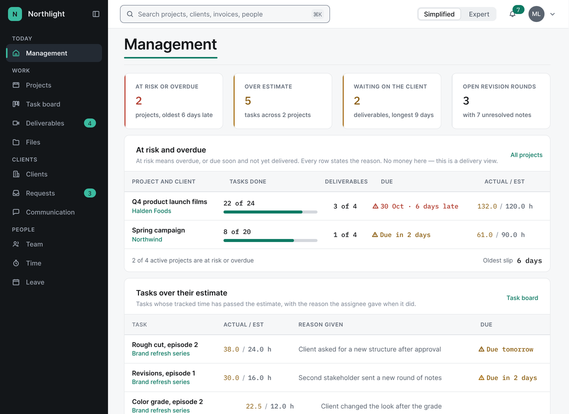Image resolution: width=569 pixels, height=414 pixels.
Task: Click the Northlight logo icon
Action: click(x=15, y=14)
